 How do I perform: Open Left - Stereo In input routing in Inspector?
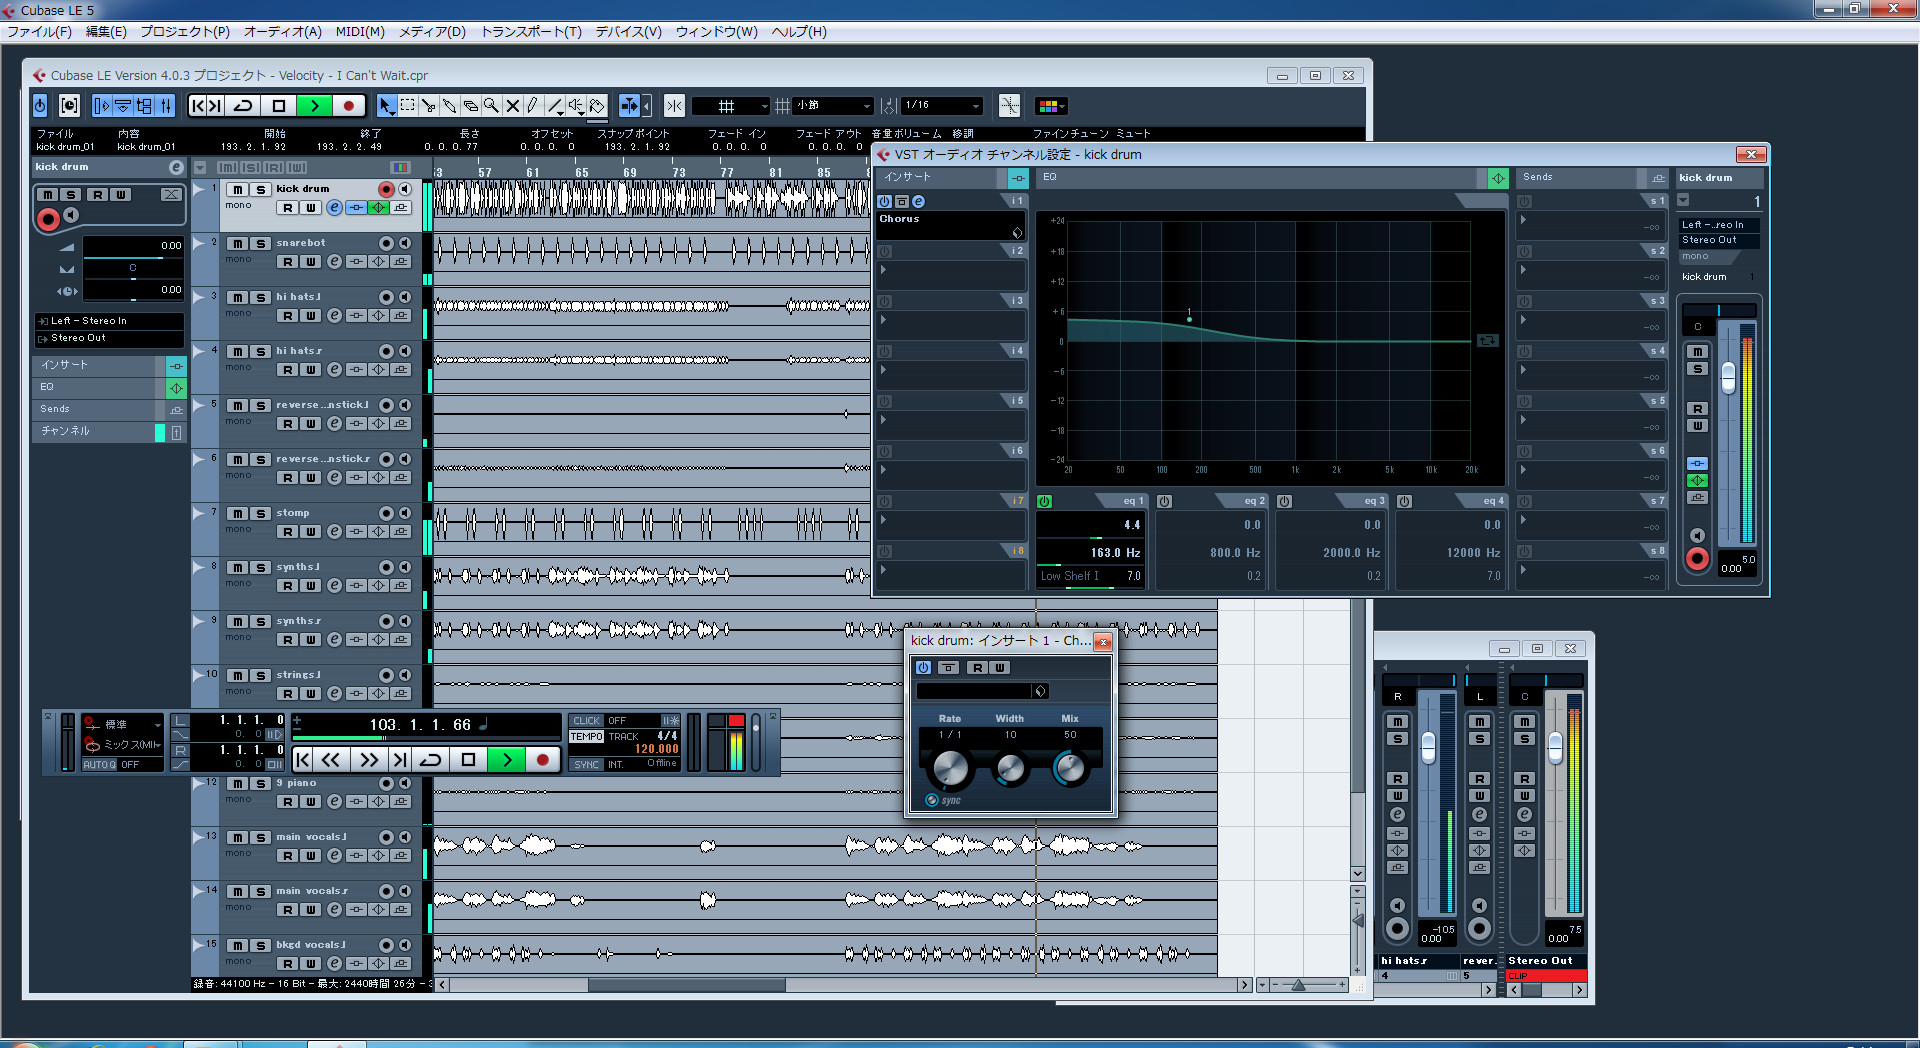108,321
